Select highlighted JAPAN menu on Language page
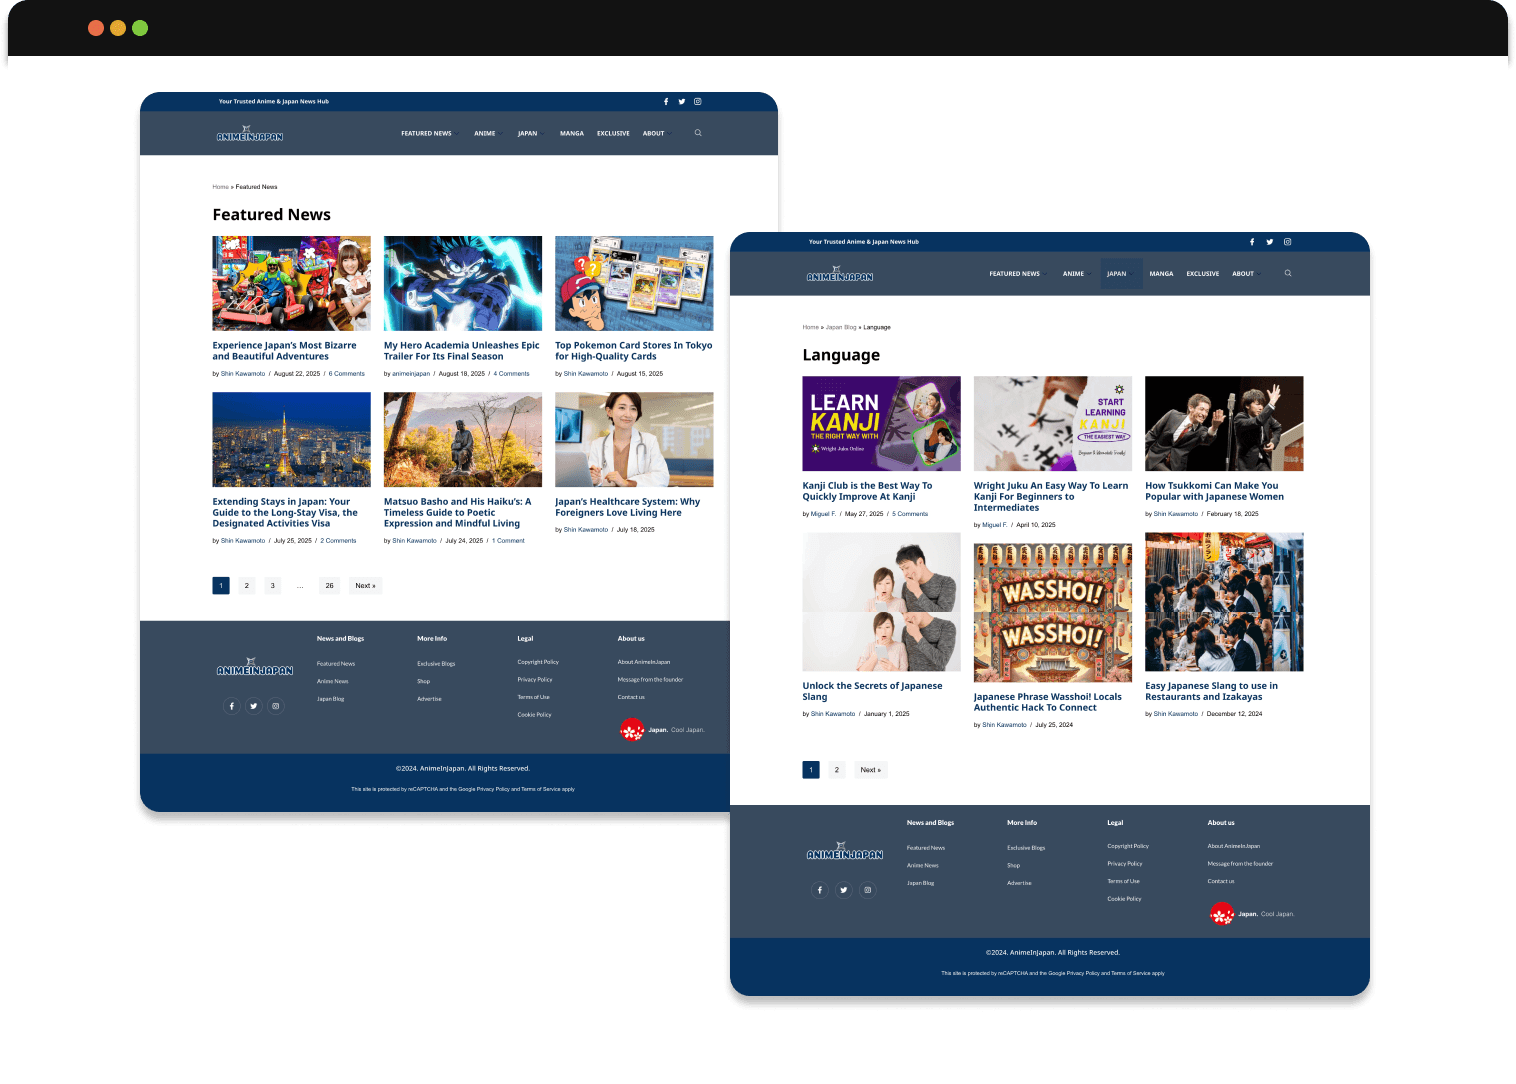The width and height of the screenshot is (1516, 1084). coord(1116,274)
